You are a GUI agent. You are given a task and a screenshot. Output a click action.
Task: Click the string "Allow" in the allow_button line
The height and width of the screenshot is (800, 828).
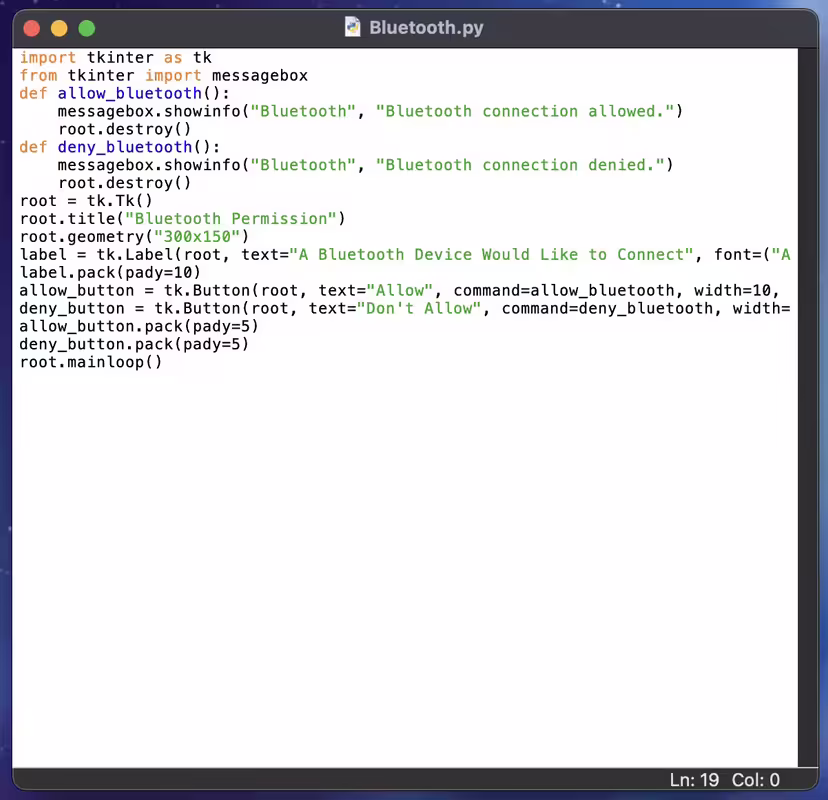coord(400,291)
